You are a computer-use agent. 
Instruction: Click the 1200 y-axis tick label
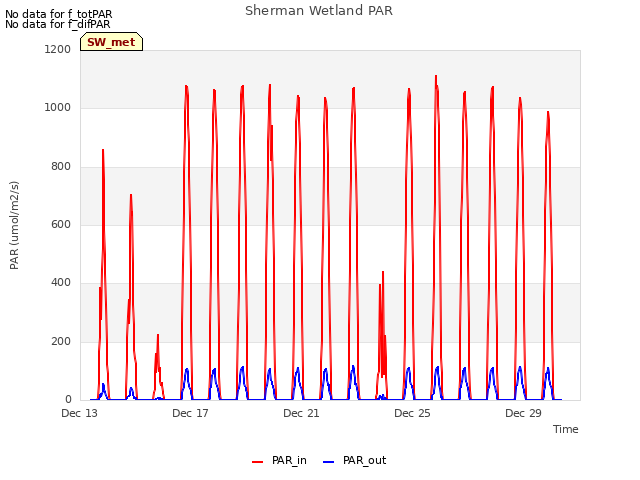(58, 49)
